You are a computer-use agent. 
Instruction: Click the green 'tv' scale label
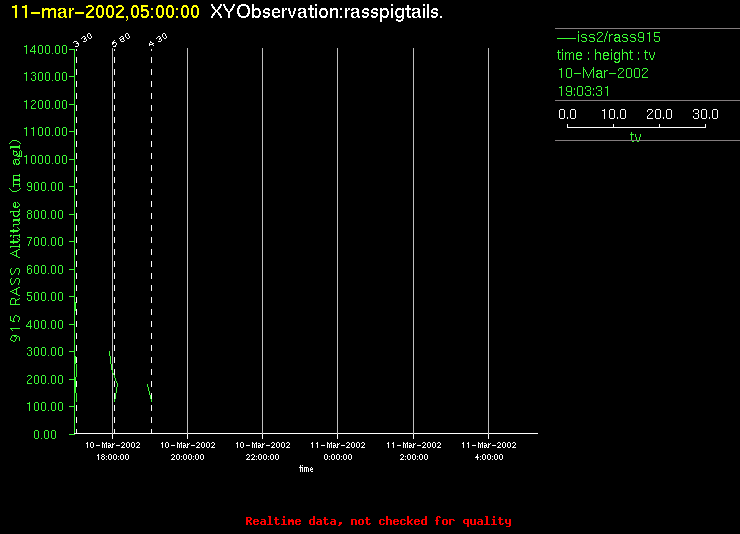(636, 137)
